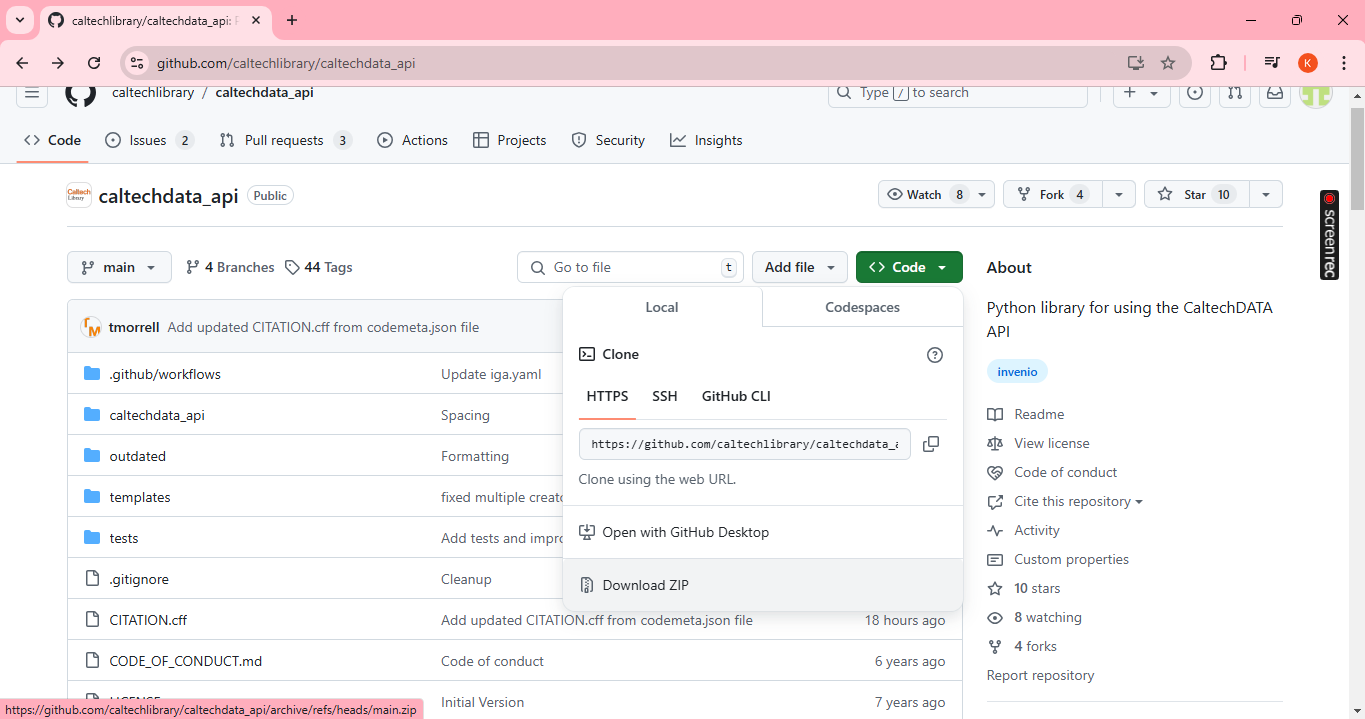This screenshot has height=719, width=1365.
Task: Click the Watch button
Action: pos(925,195)
